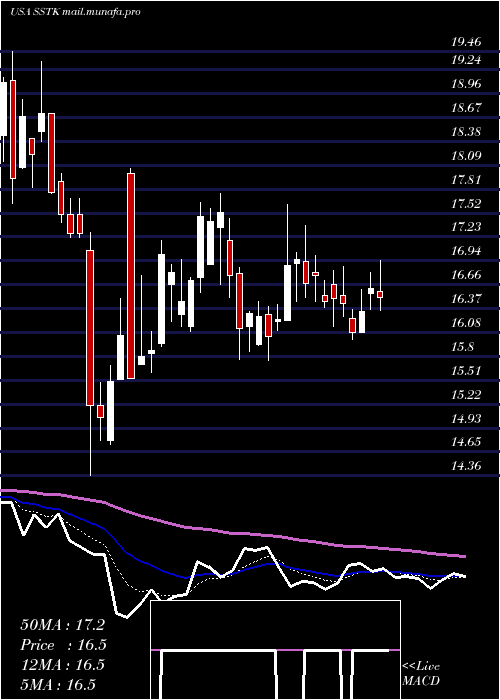Click the tallest red candlestick body
Viewport: 500px width, 700px height.
point(131,276)
